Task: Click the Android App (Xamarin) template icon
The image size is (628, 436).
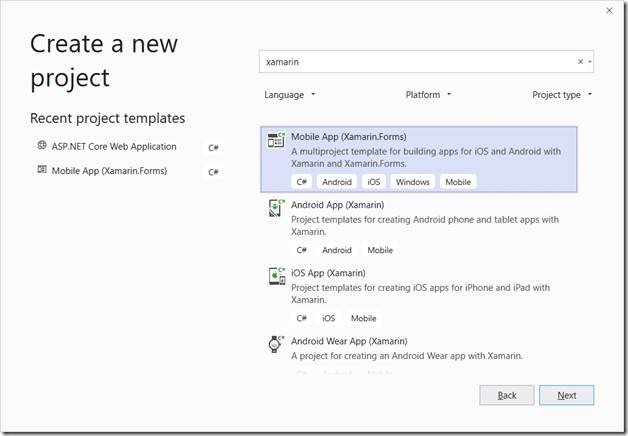Action: point(275,208)
